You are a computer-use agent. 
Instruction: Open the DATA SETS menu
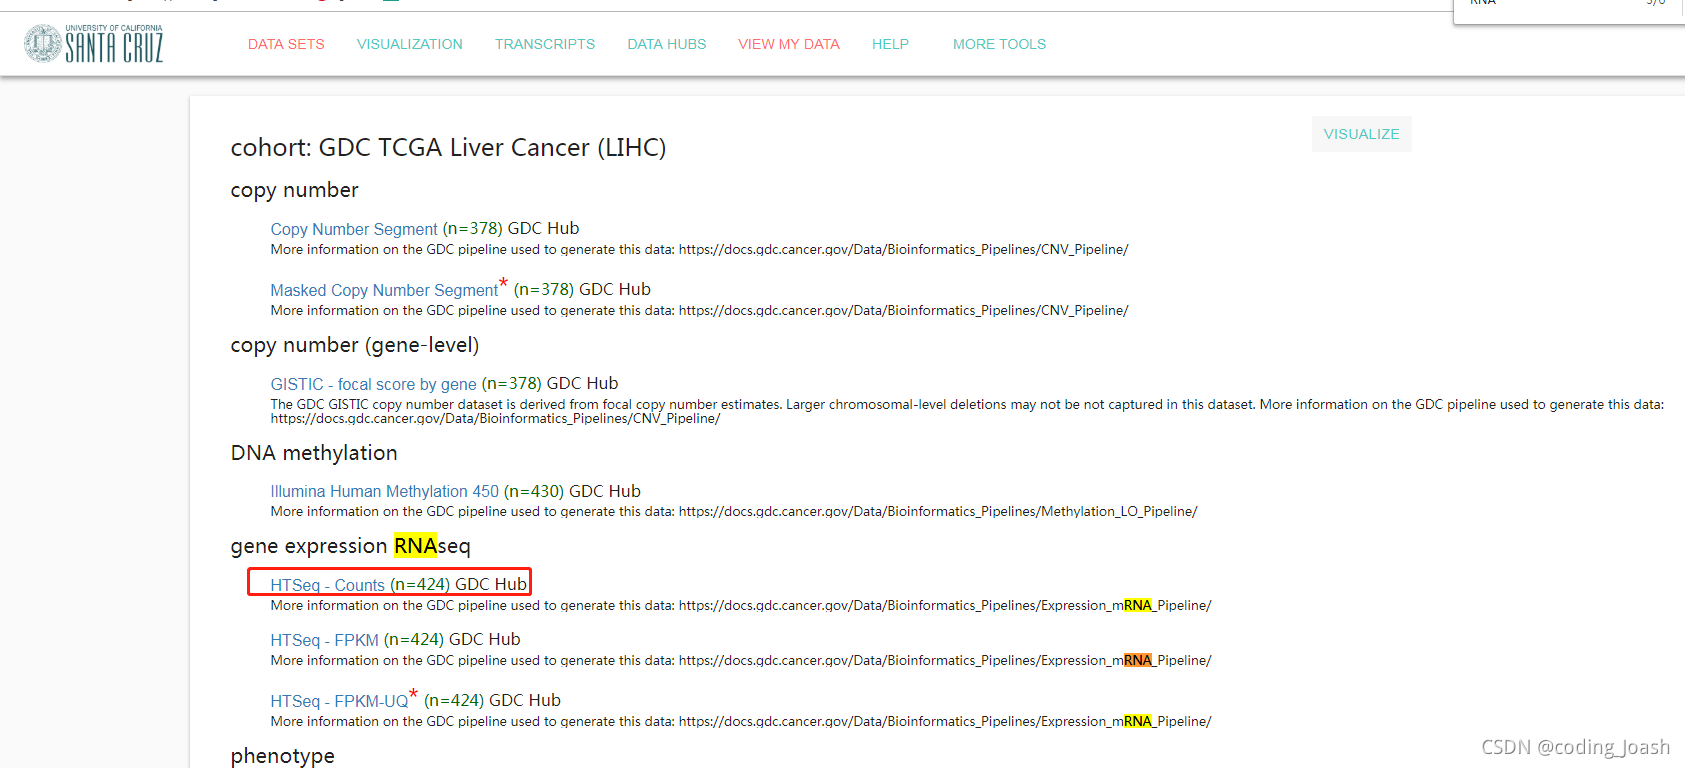(286, 44)
